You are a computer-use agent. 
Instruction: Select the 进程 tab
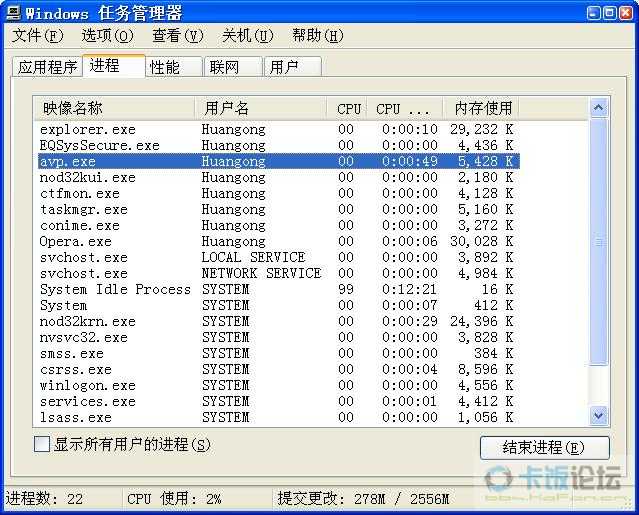114,66
